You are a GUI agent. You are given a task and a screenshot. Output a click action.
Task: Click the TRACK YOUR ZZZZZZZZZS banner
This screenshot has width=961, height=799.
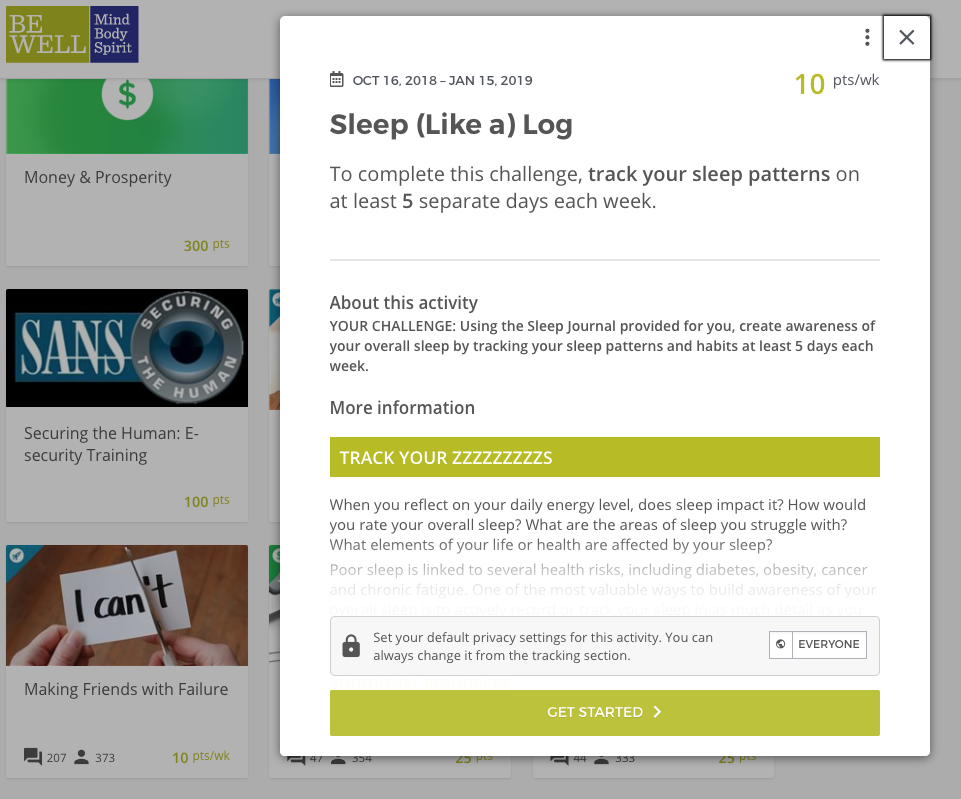[604, 457]
